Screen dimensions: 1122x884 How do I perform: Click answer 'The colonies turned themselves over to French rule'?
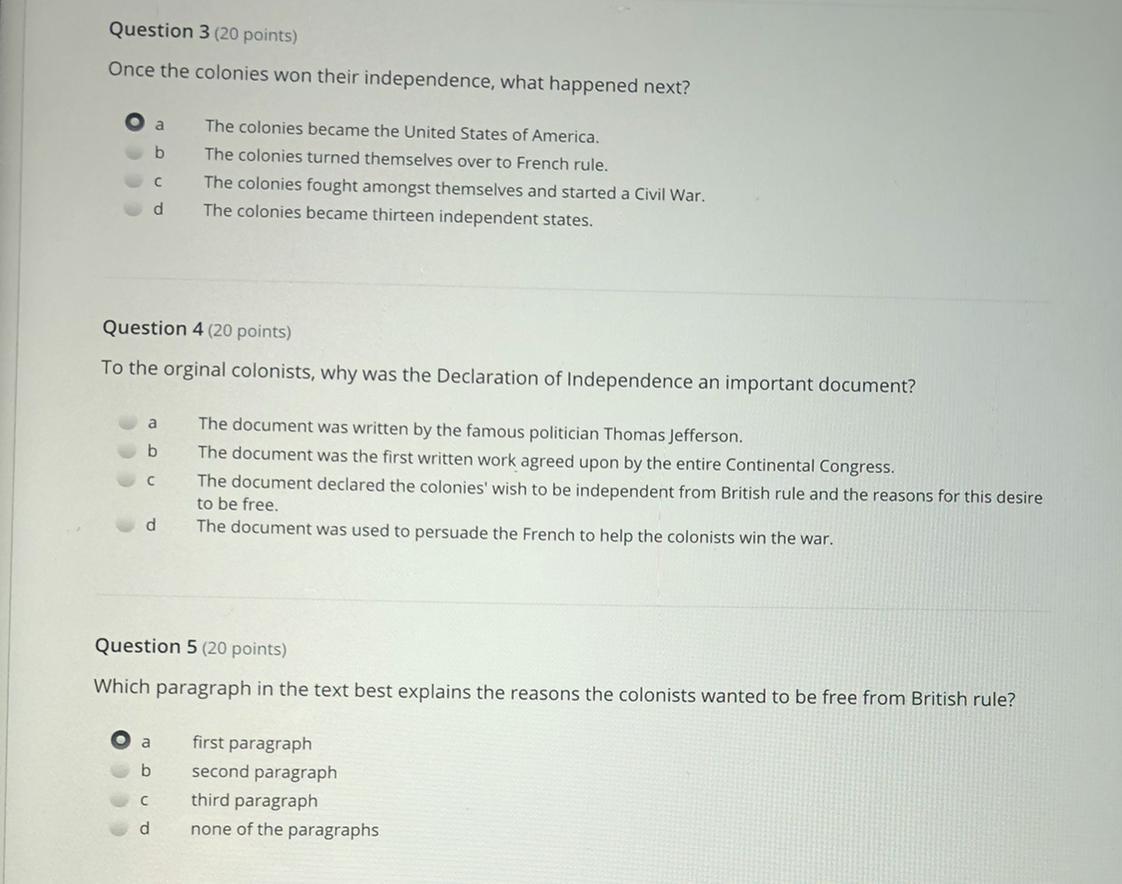click(406, 159)
